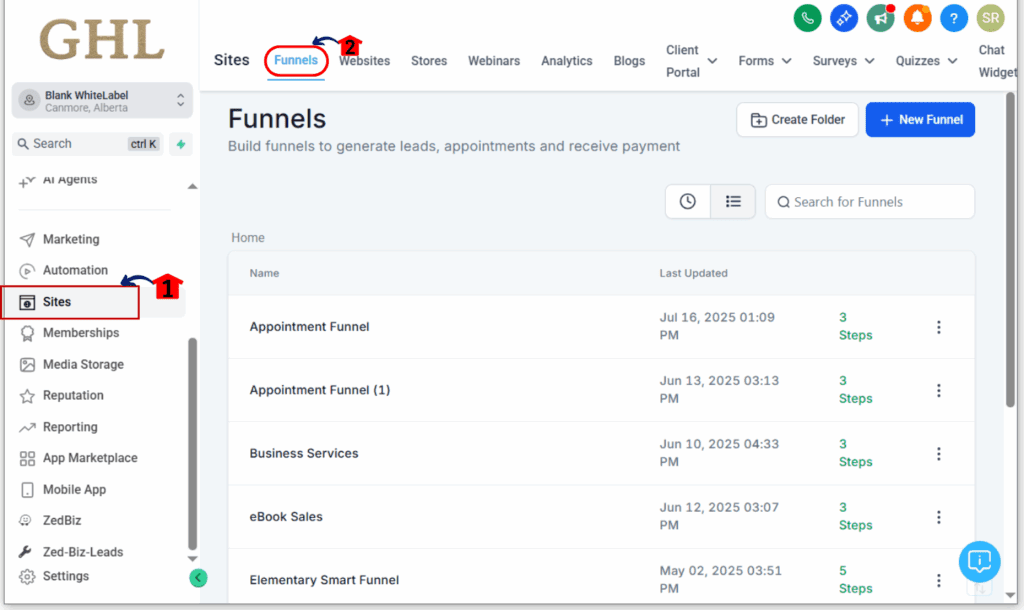Switch to the Stores tab
Screen dimensions: 1024x610
click(429, 61)
